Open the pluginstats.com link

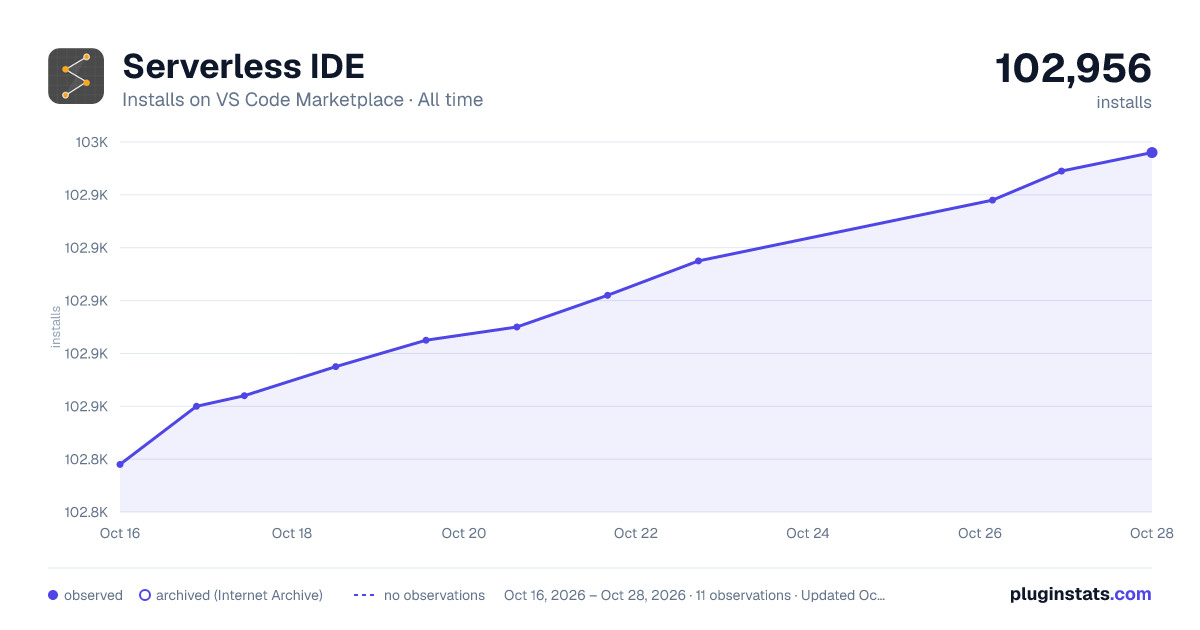pos(1081,594)
